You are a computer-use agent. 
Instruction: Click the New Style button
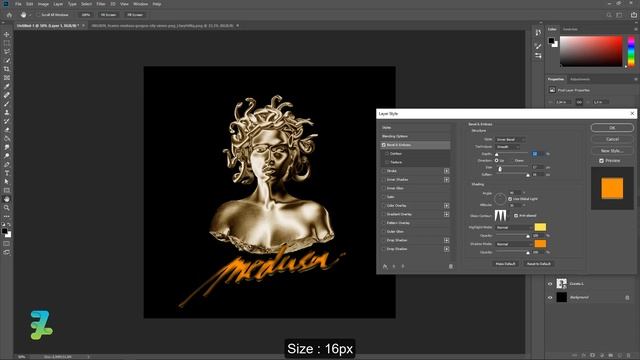[612, 151]
